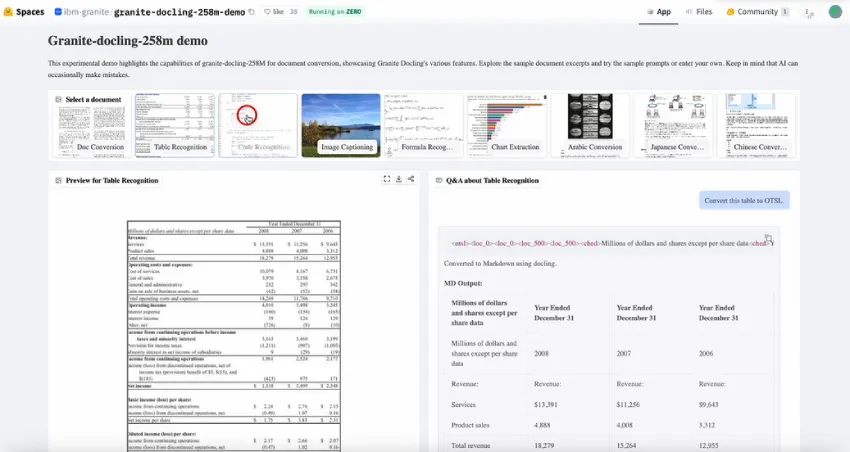Viewport: 850px width, 452px height.
Task: Copy the OTSL code output
Action: coord(768,237)
